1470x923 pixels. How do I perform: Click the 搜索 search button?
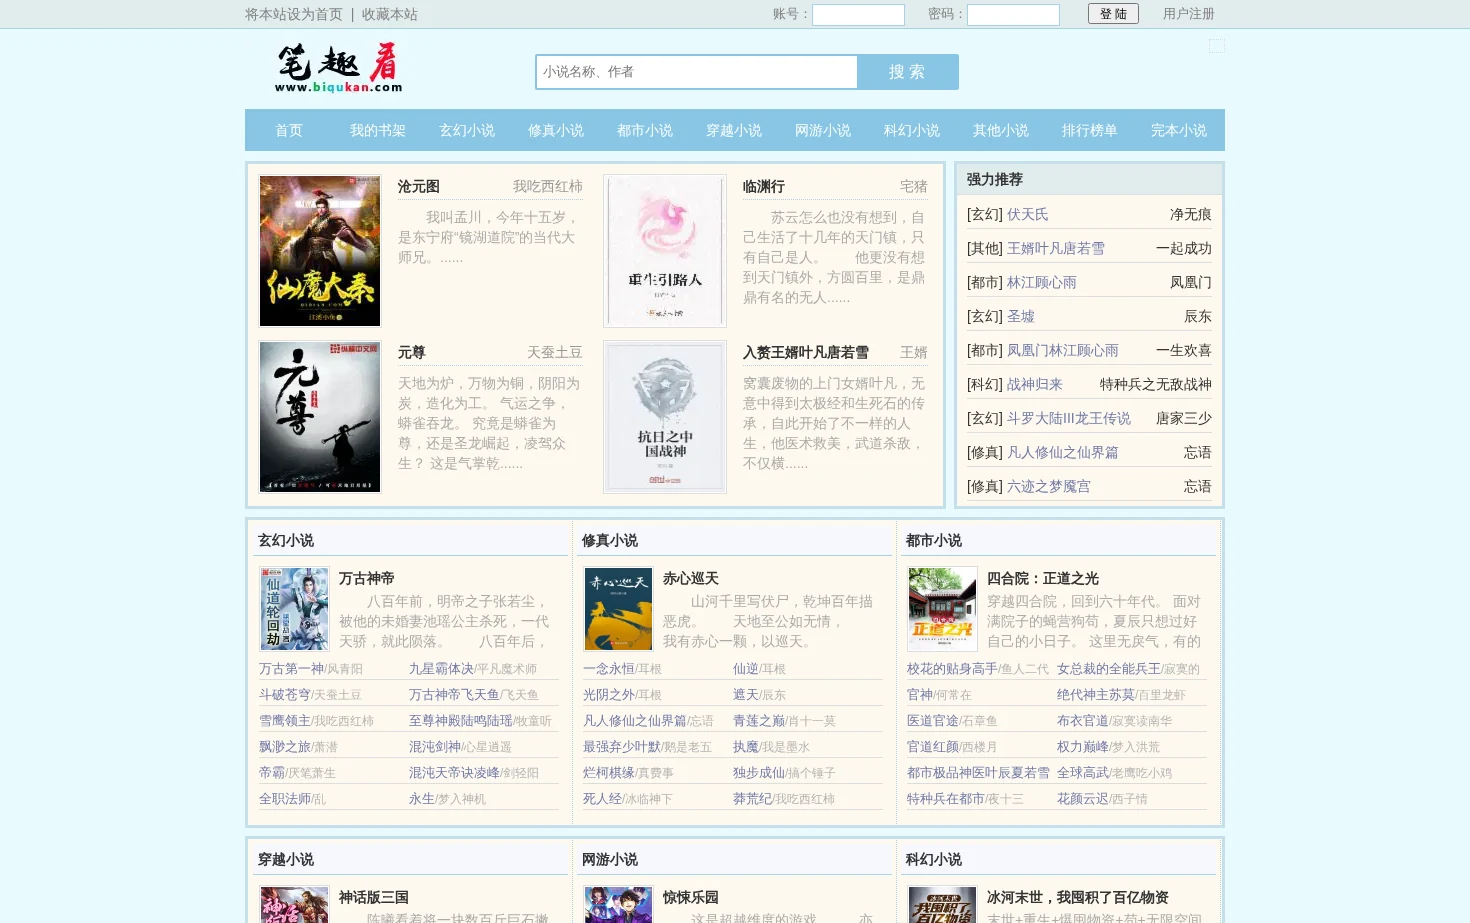click(907, 72)
